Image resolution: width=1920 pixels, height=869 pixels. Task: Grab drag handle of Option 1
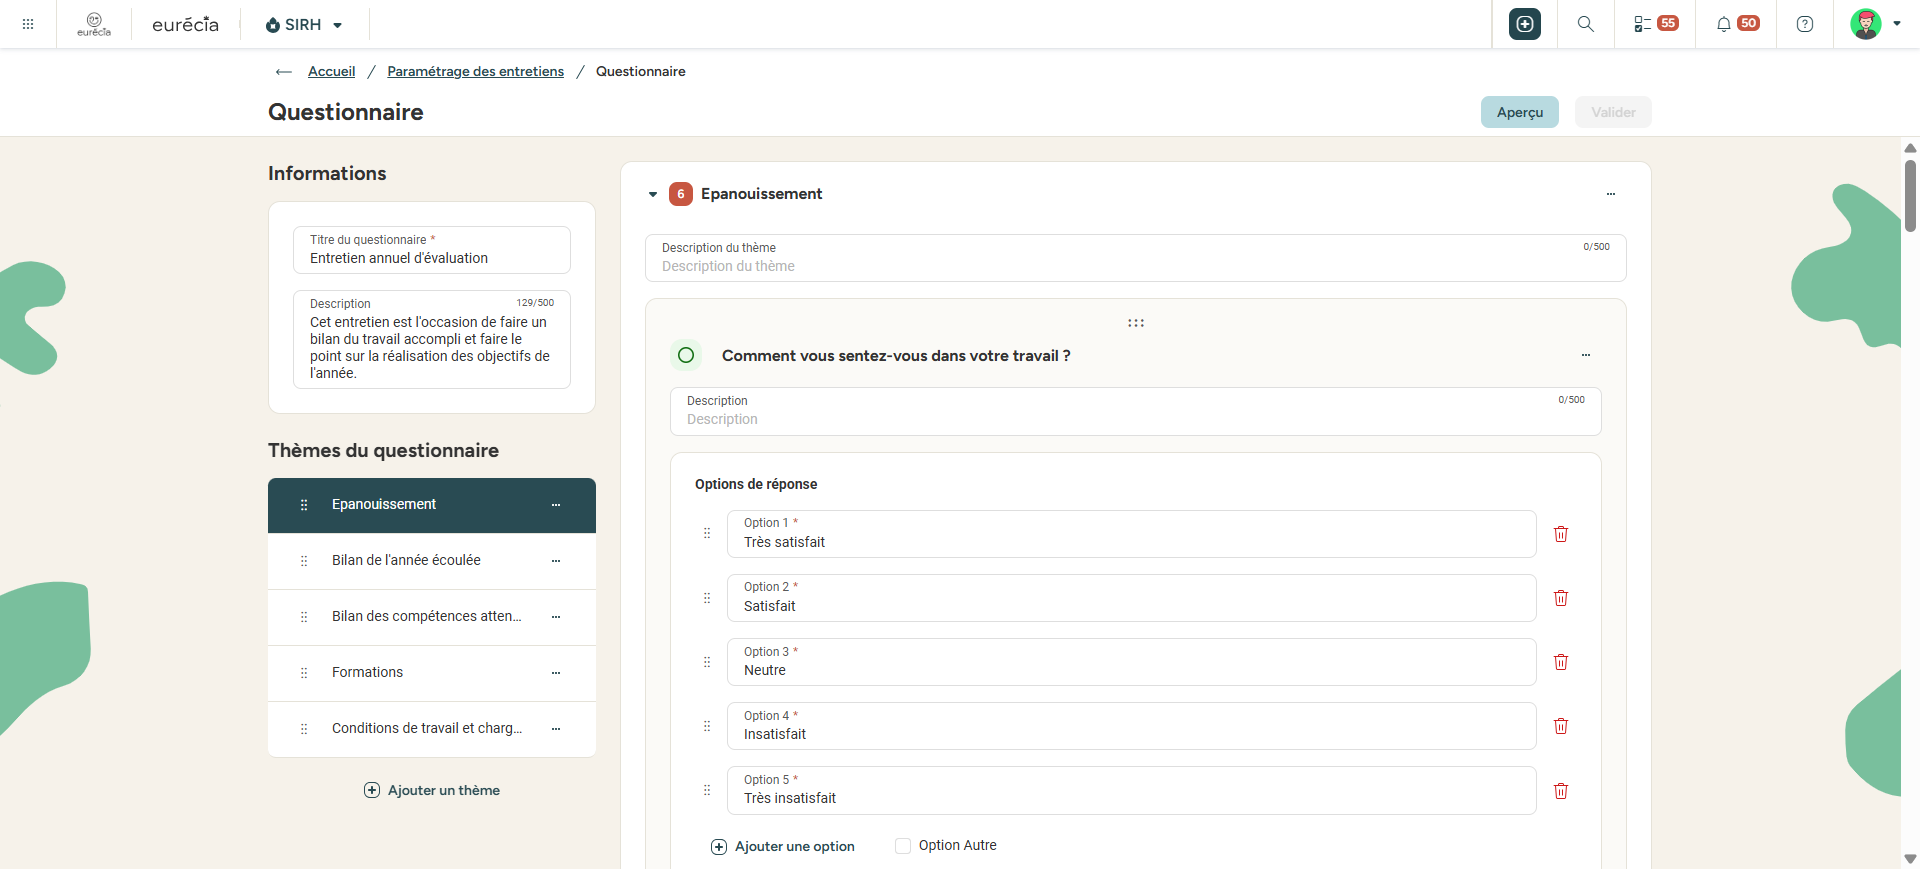coord(707,534)
